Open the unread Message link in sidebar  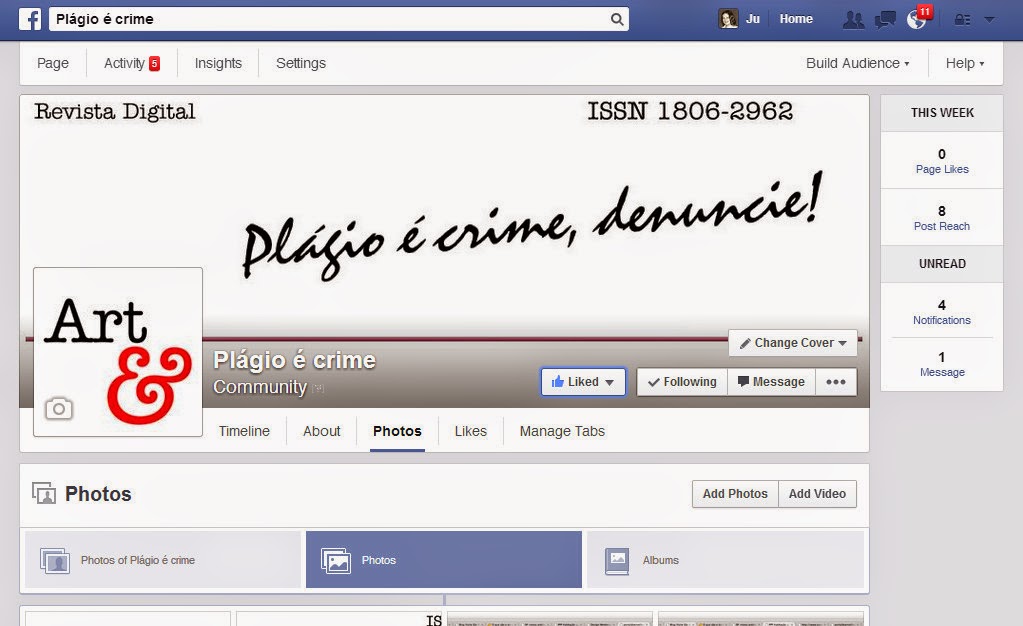[942, 372]
